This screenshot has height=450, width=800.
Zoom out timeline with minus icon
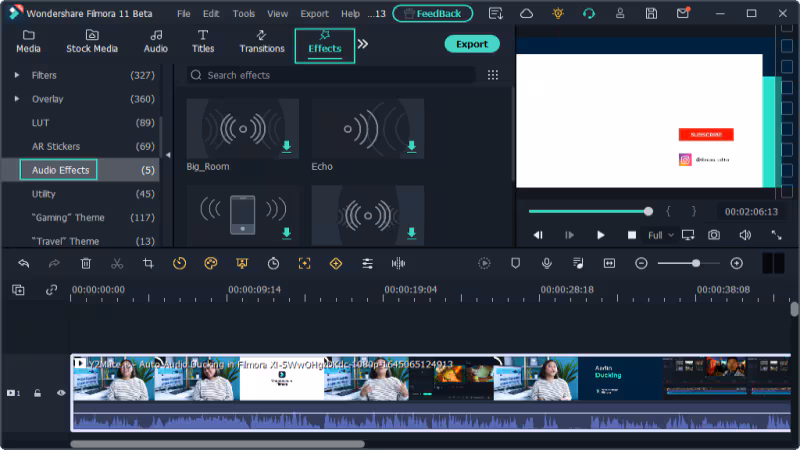641,263
